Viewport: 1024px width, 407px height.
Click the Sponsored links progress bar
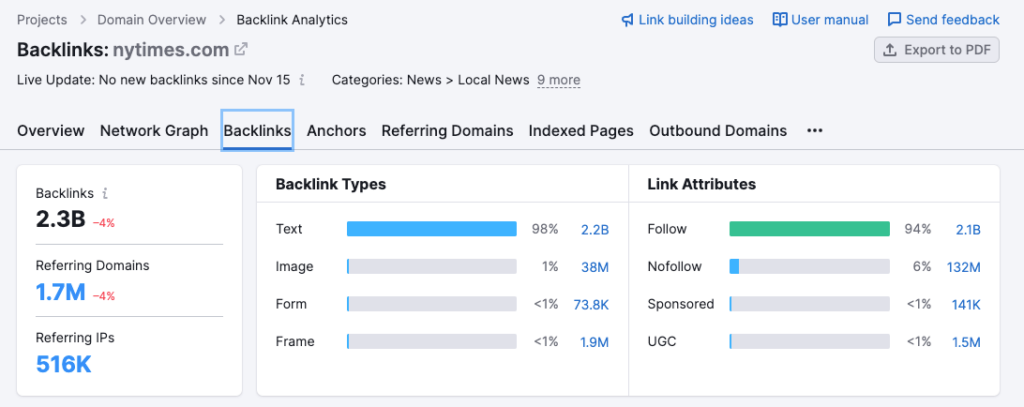[x=809, y=304]
